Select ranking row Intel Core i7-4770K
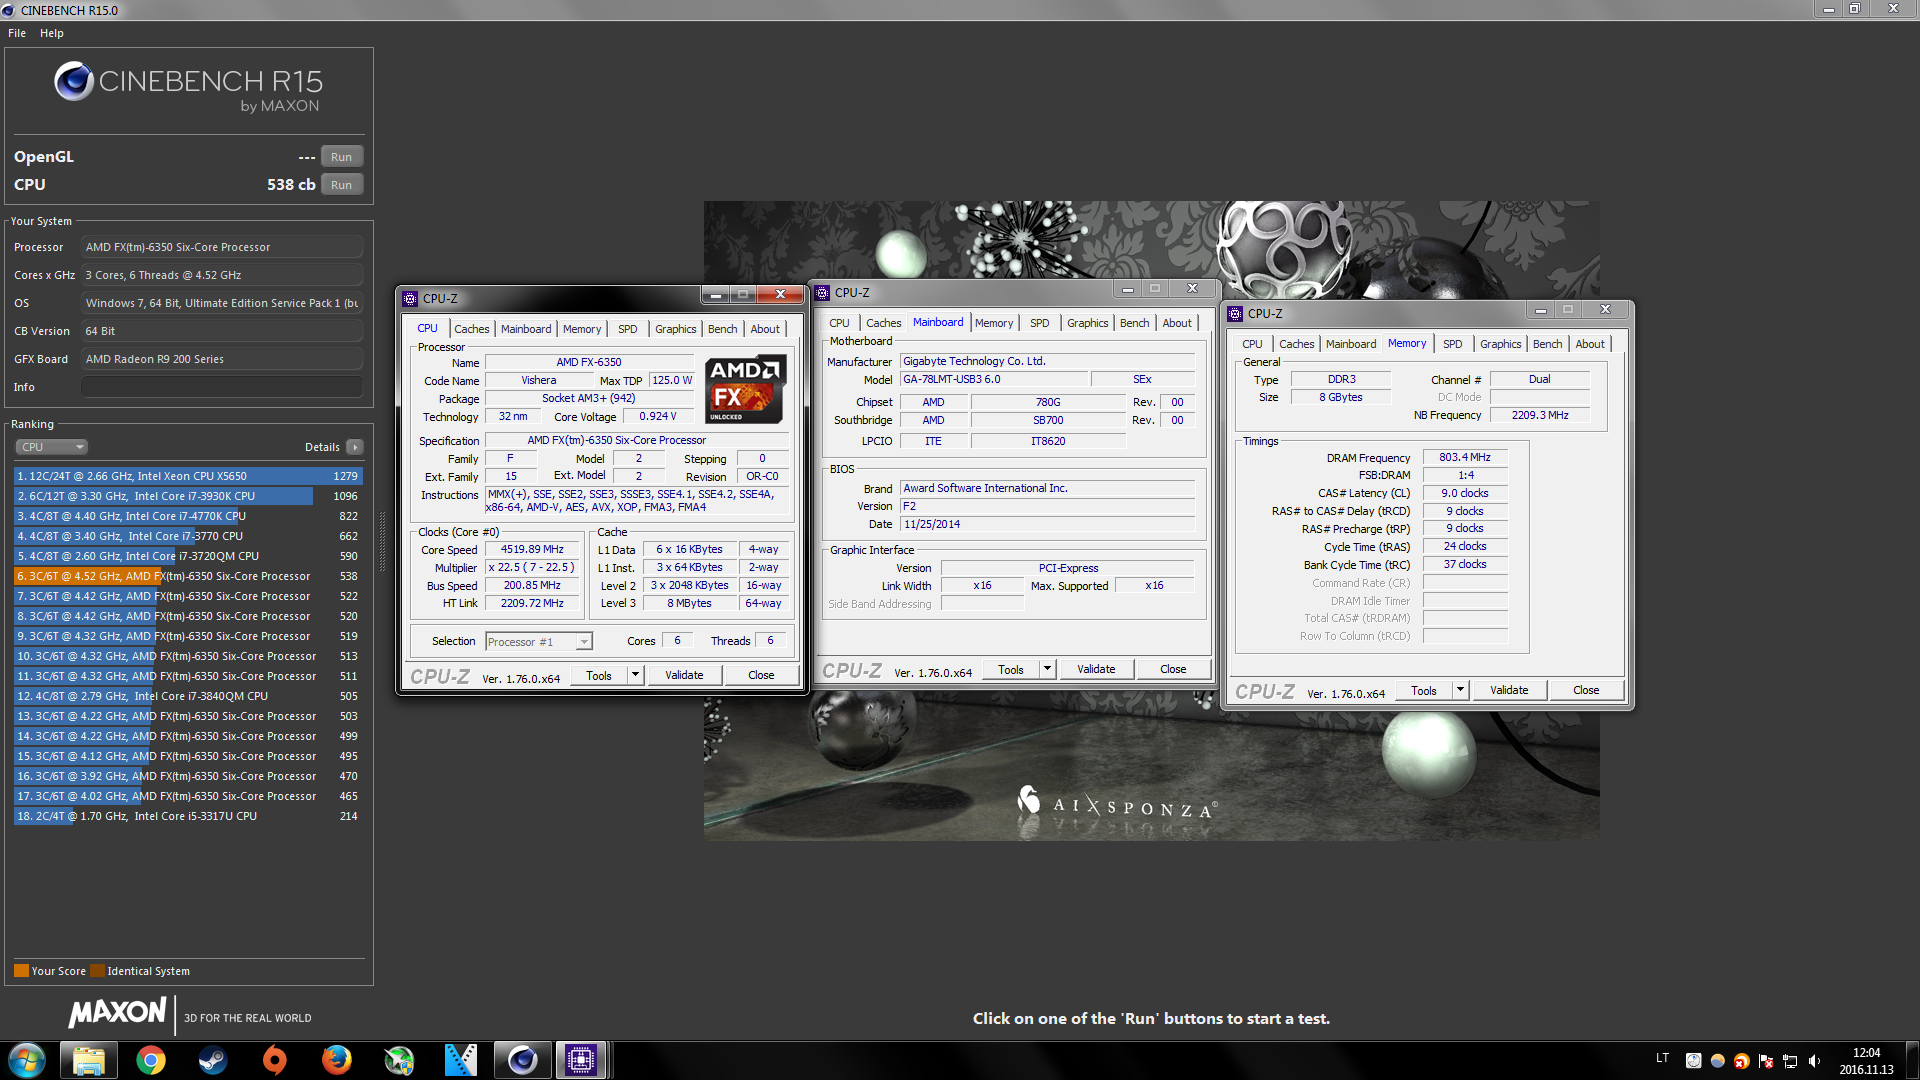The image size is (1920, 1080). [188, 516]
